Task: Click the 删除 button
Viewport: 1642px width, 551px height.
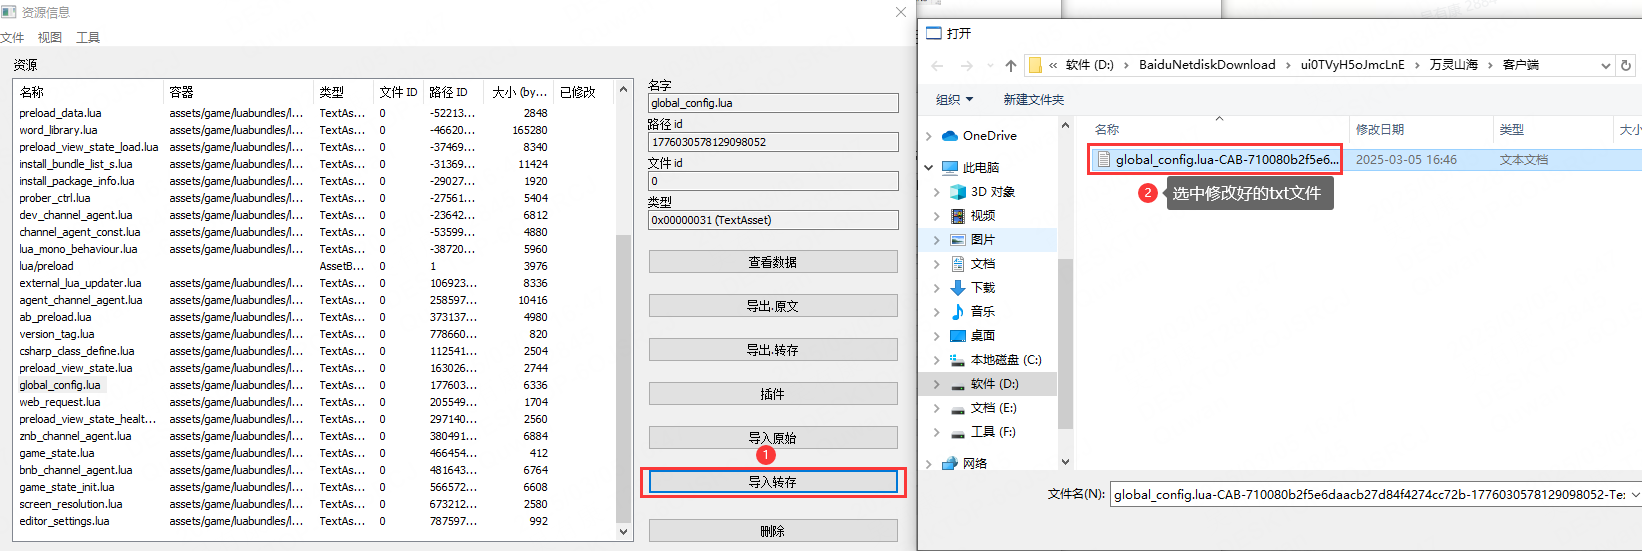Action: 773,531
